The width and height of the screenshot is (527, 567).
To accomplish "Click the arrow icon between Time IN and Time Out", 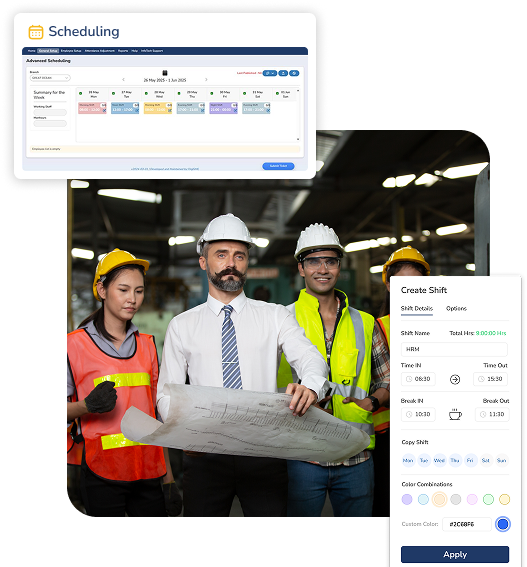I will 455,379.
